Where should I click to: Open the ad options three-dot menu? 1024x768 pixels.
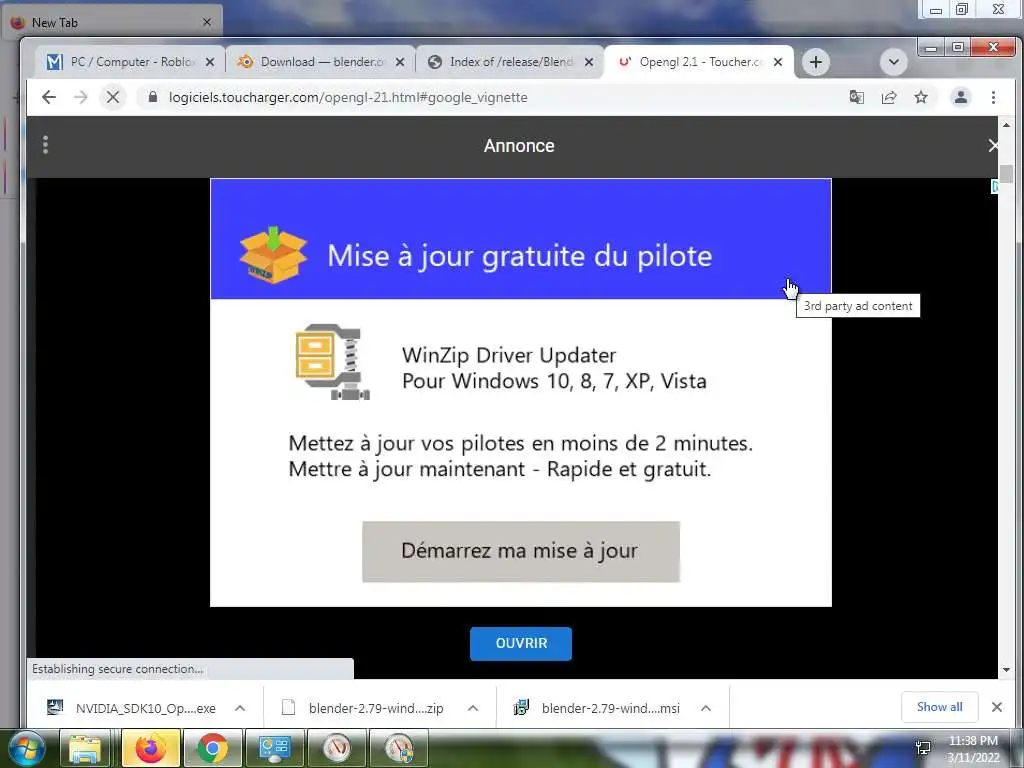click(x=45, y=145)
